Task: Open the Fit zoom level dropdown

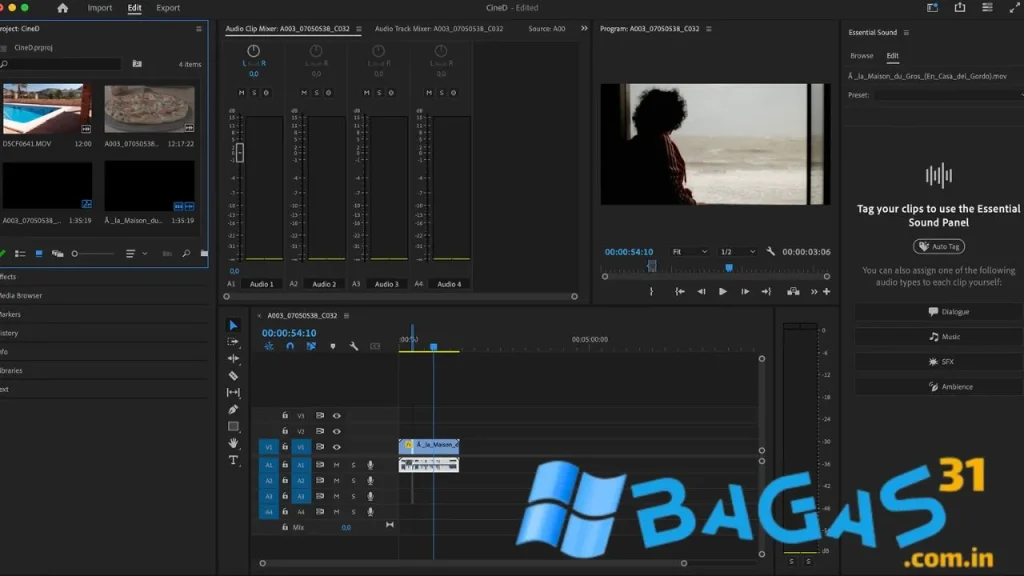Action: [690, 251]
